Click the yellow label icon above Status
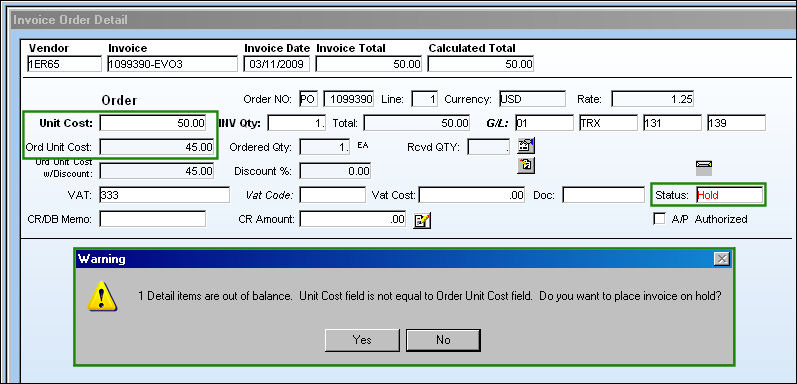Image resolution: width=797 pixels, height=384 pixels. click(x=704, y=168)
